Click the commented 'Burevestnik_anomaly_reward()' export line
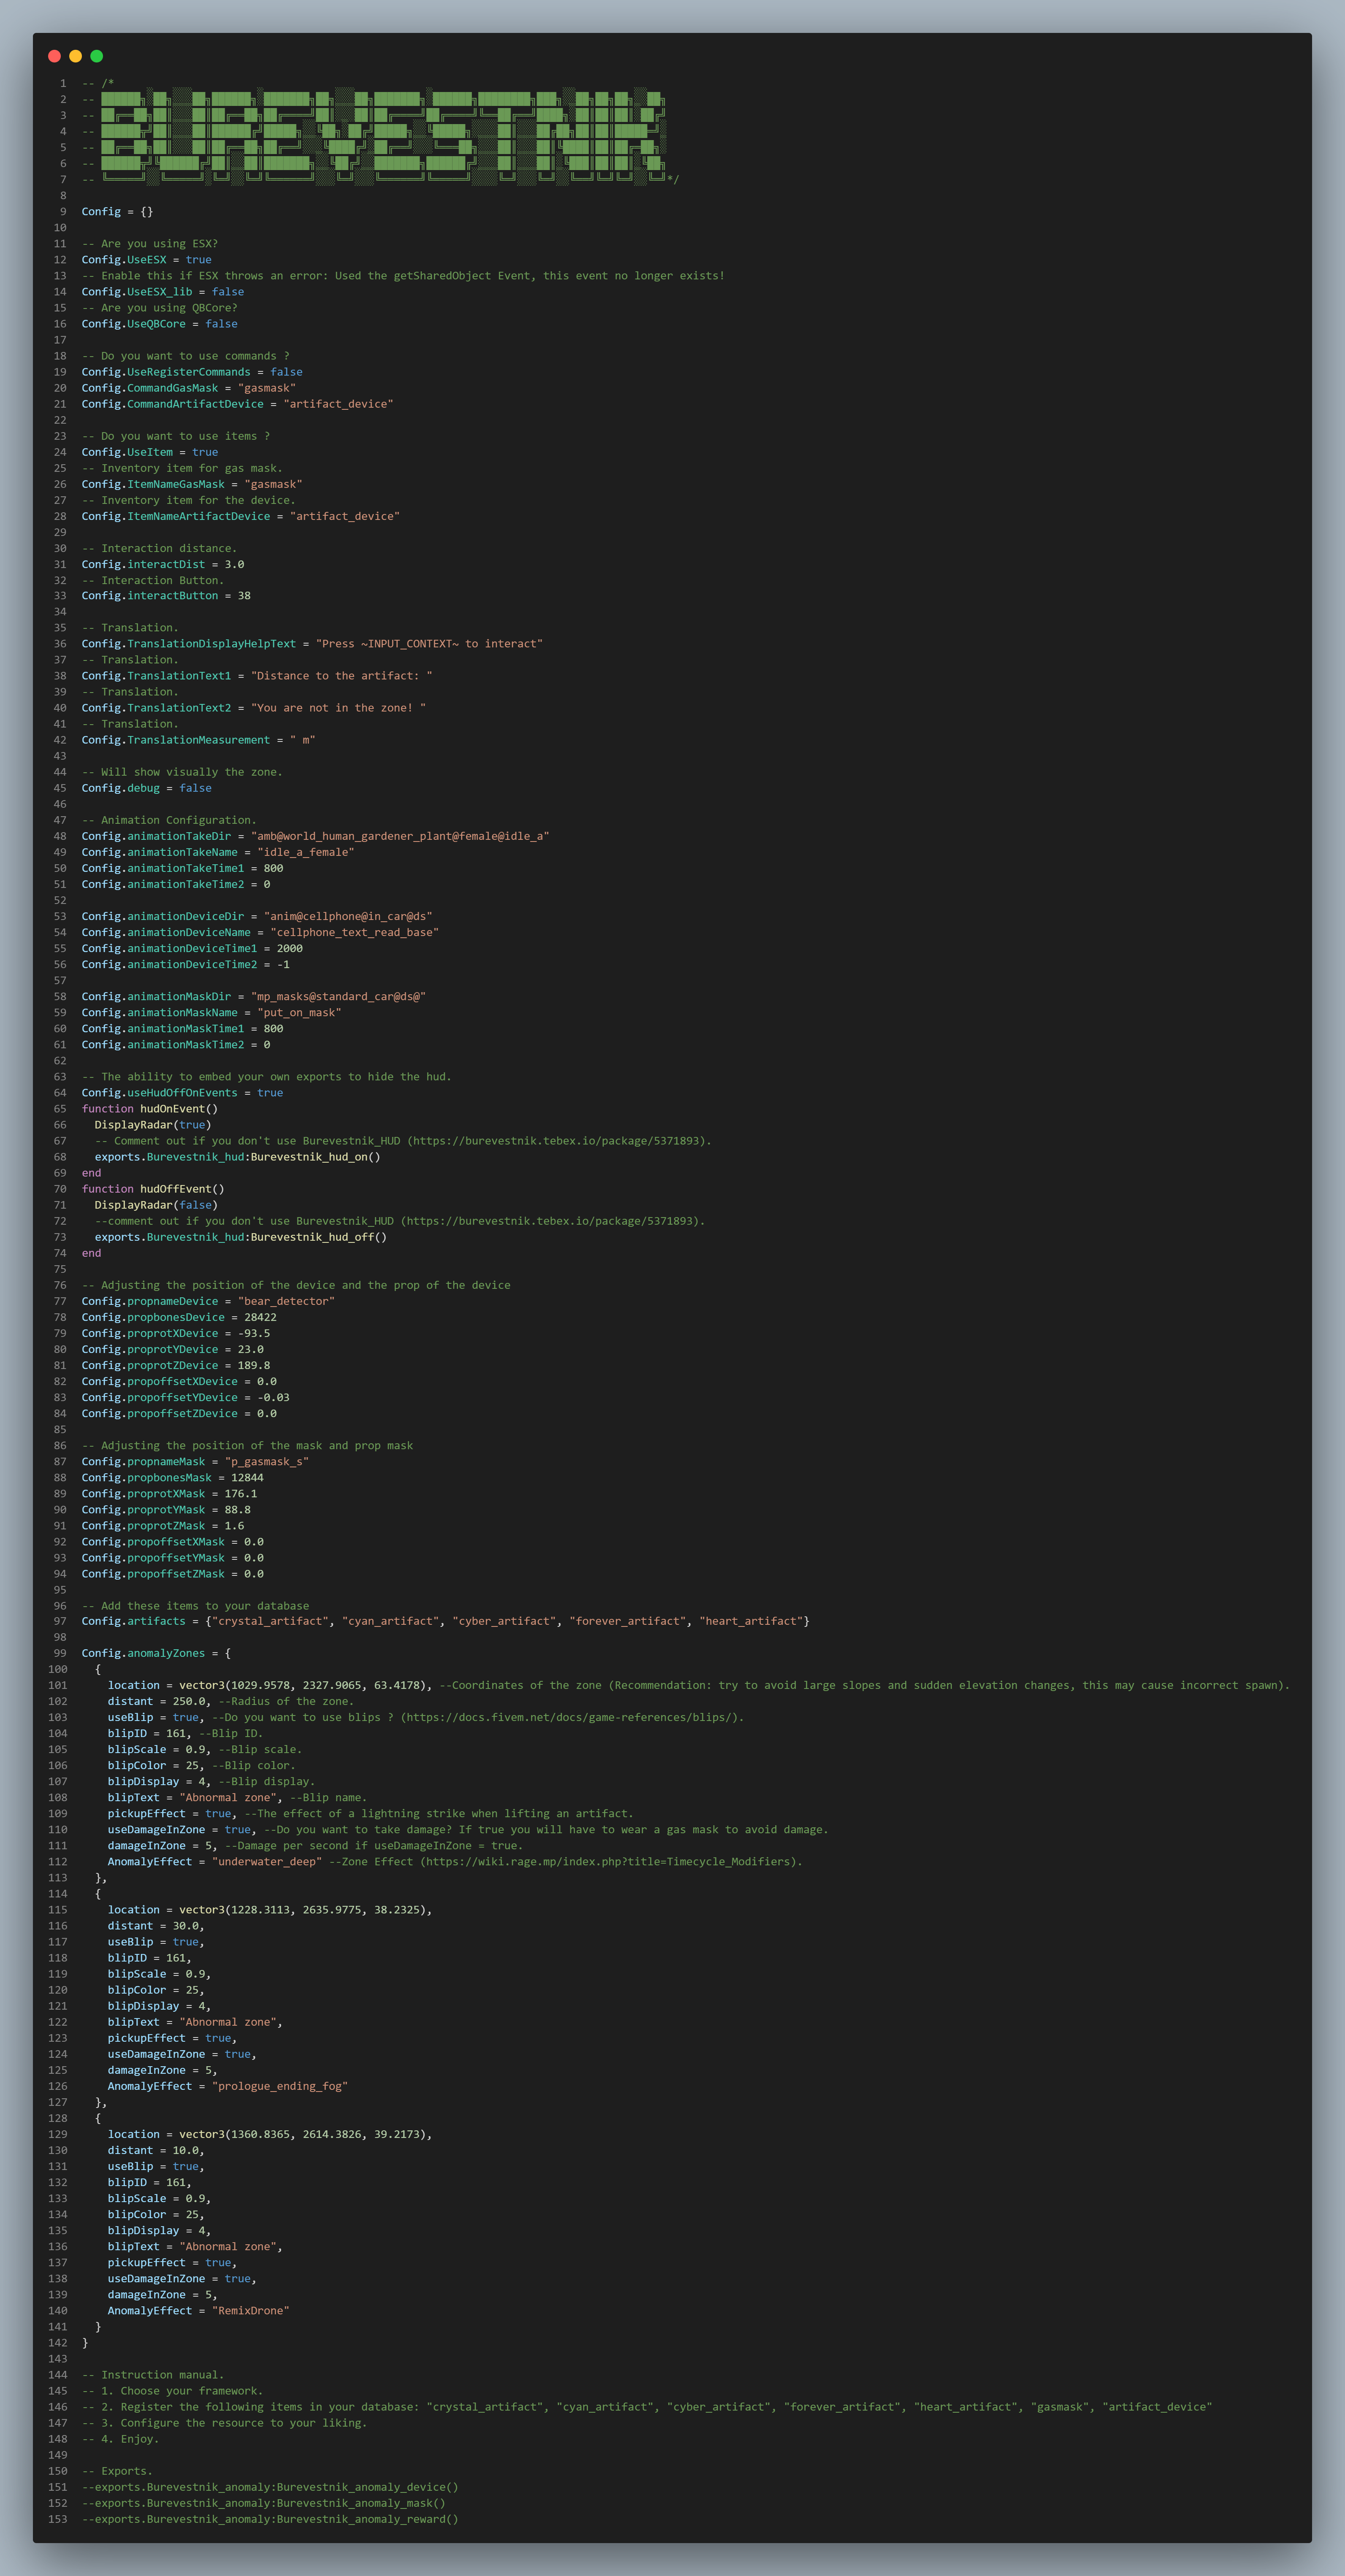This screenshot has width=1345, height=2576. (x=270, y=2519)
